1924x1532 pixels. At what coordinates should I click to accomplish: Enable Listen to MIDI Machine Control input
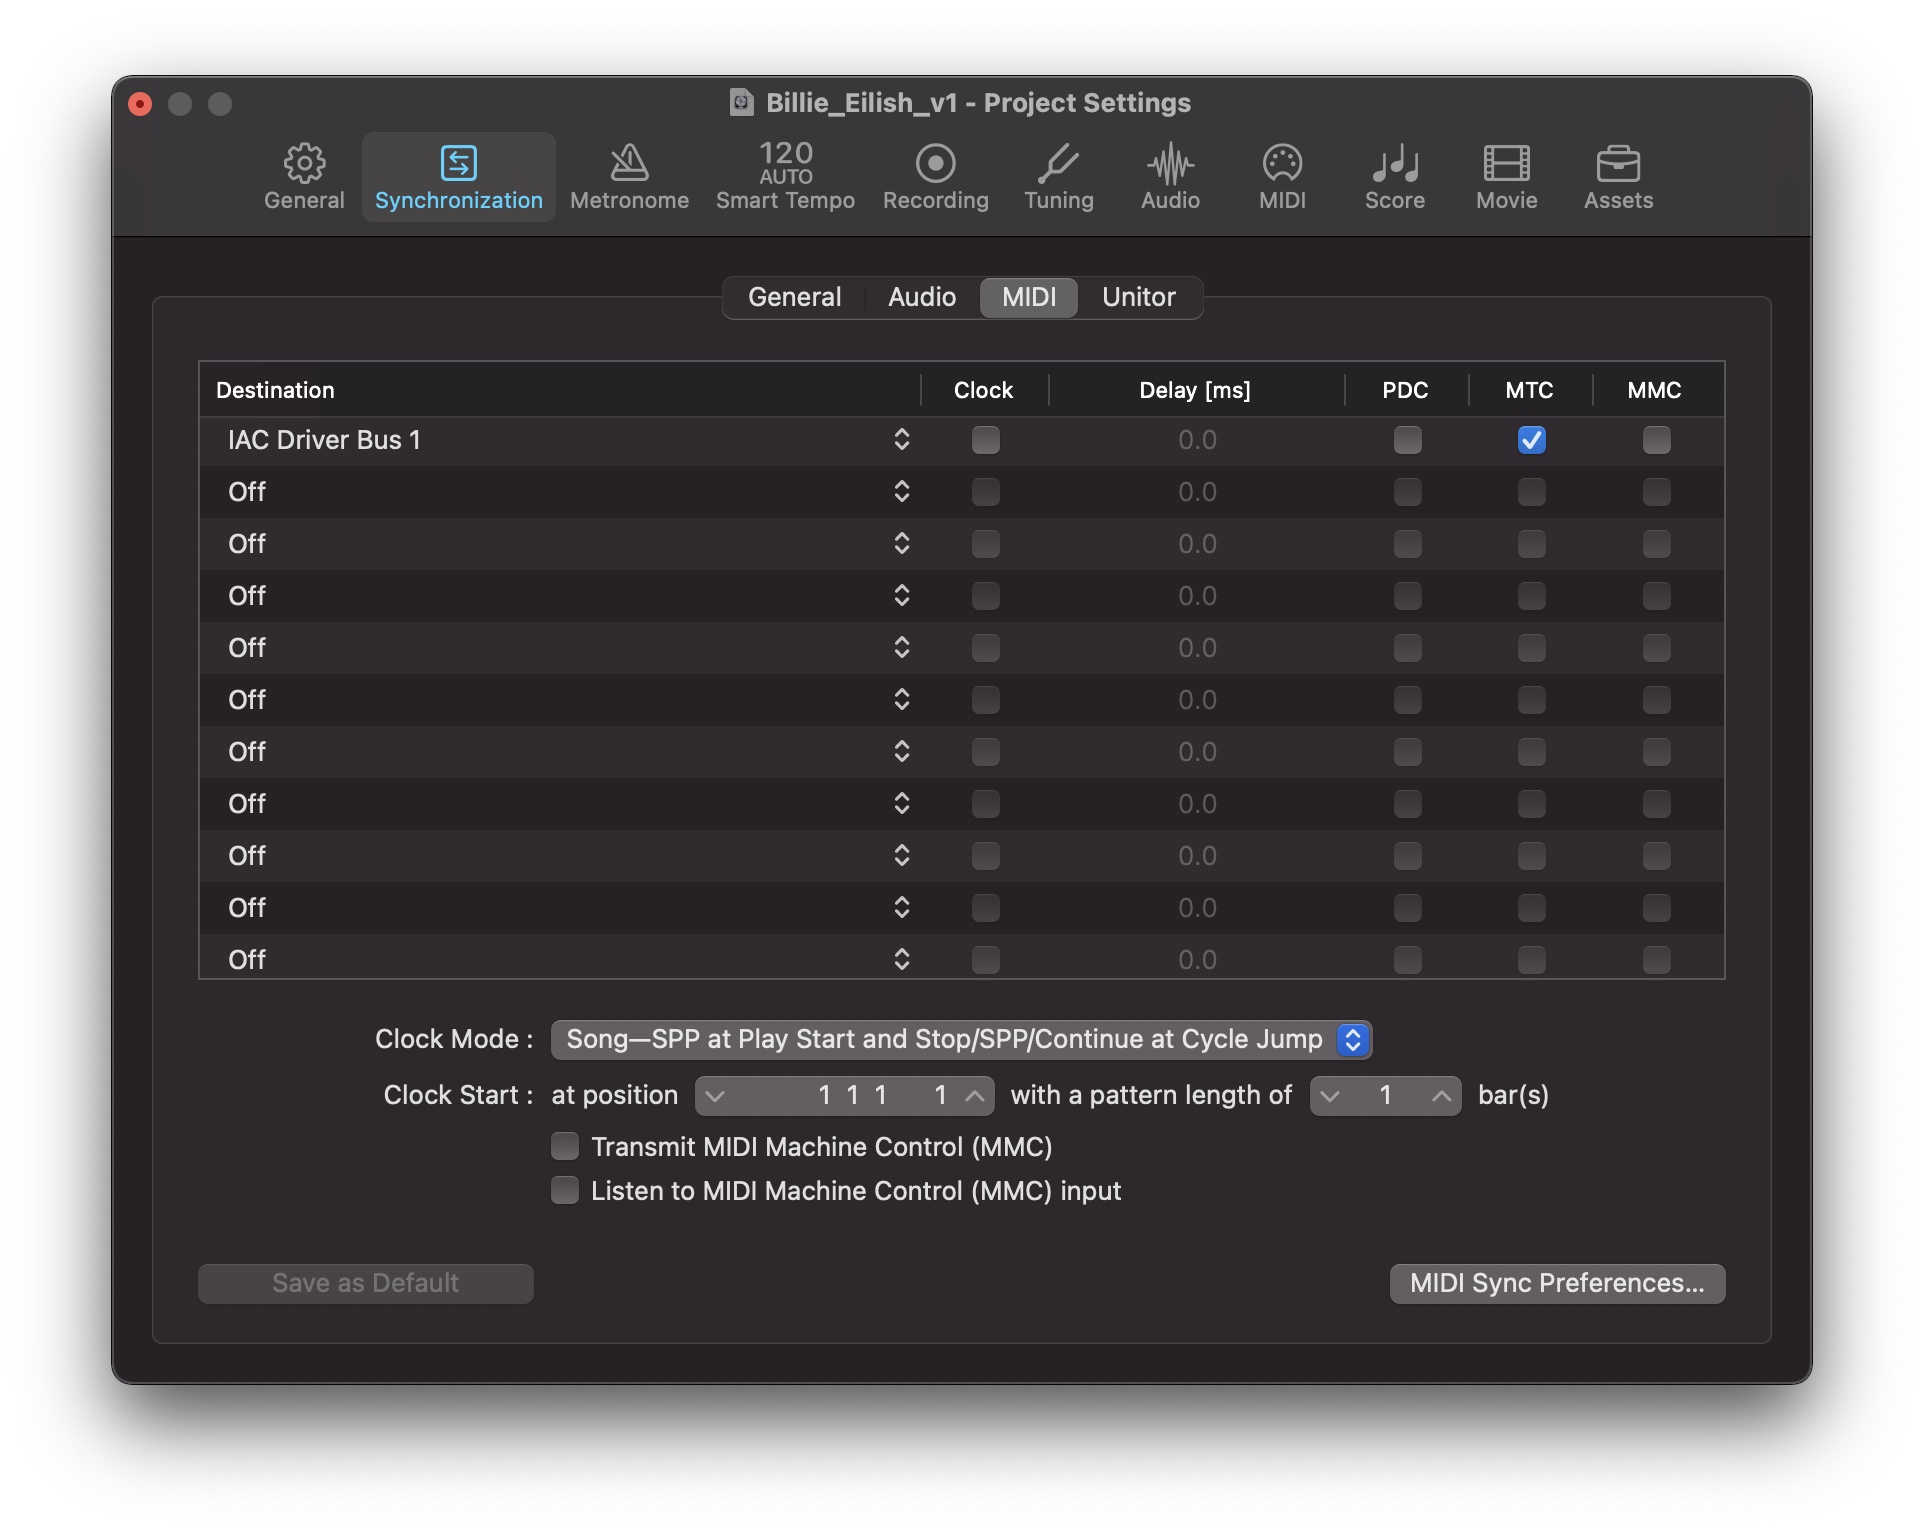565,1190
